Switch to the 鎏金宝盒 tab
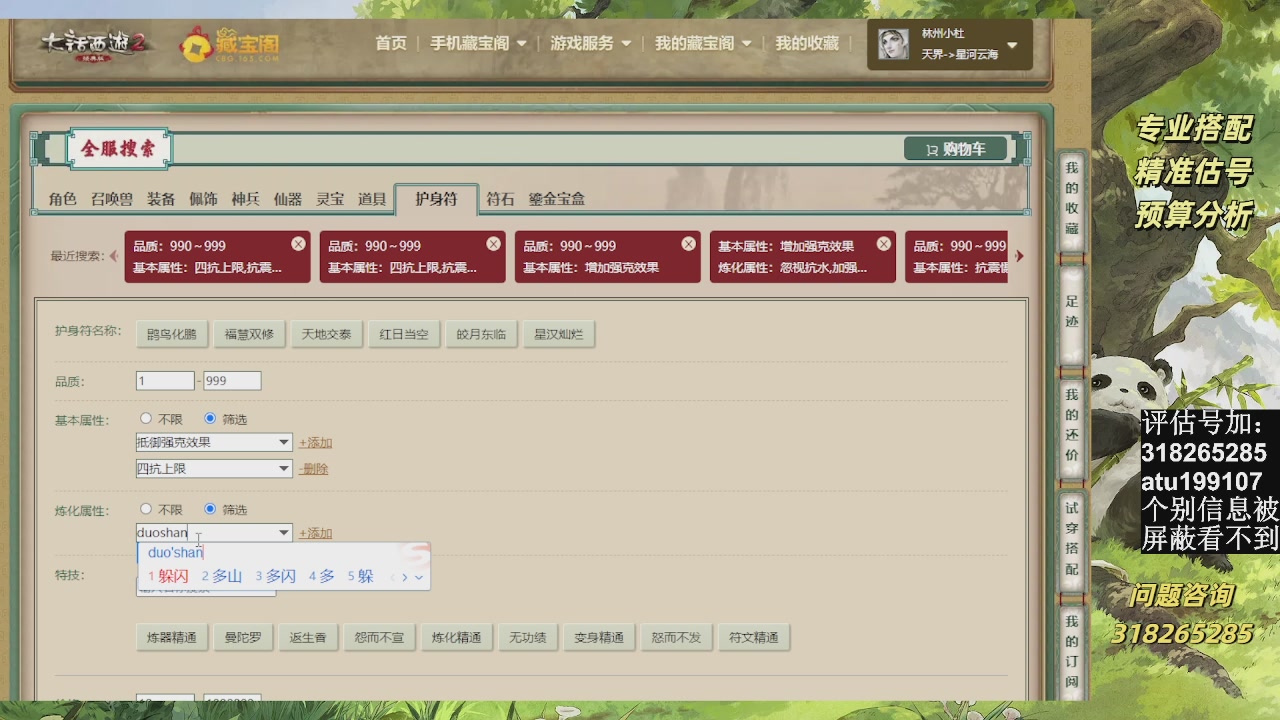This screenshot has height=720, width=1280. click(x=557, y=199)
